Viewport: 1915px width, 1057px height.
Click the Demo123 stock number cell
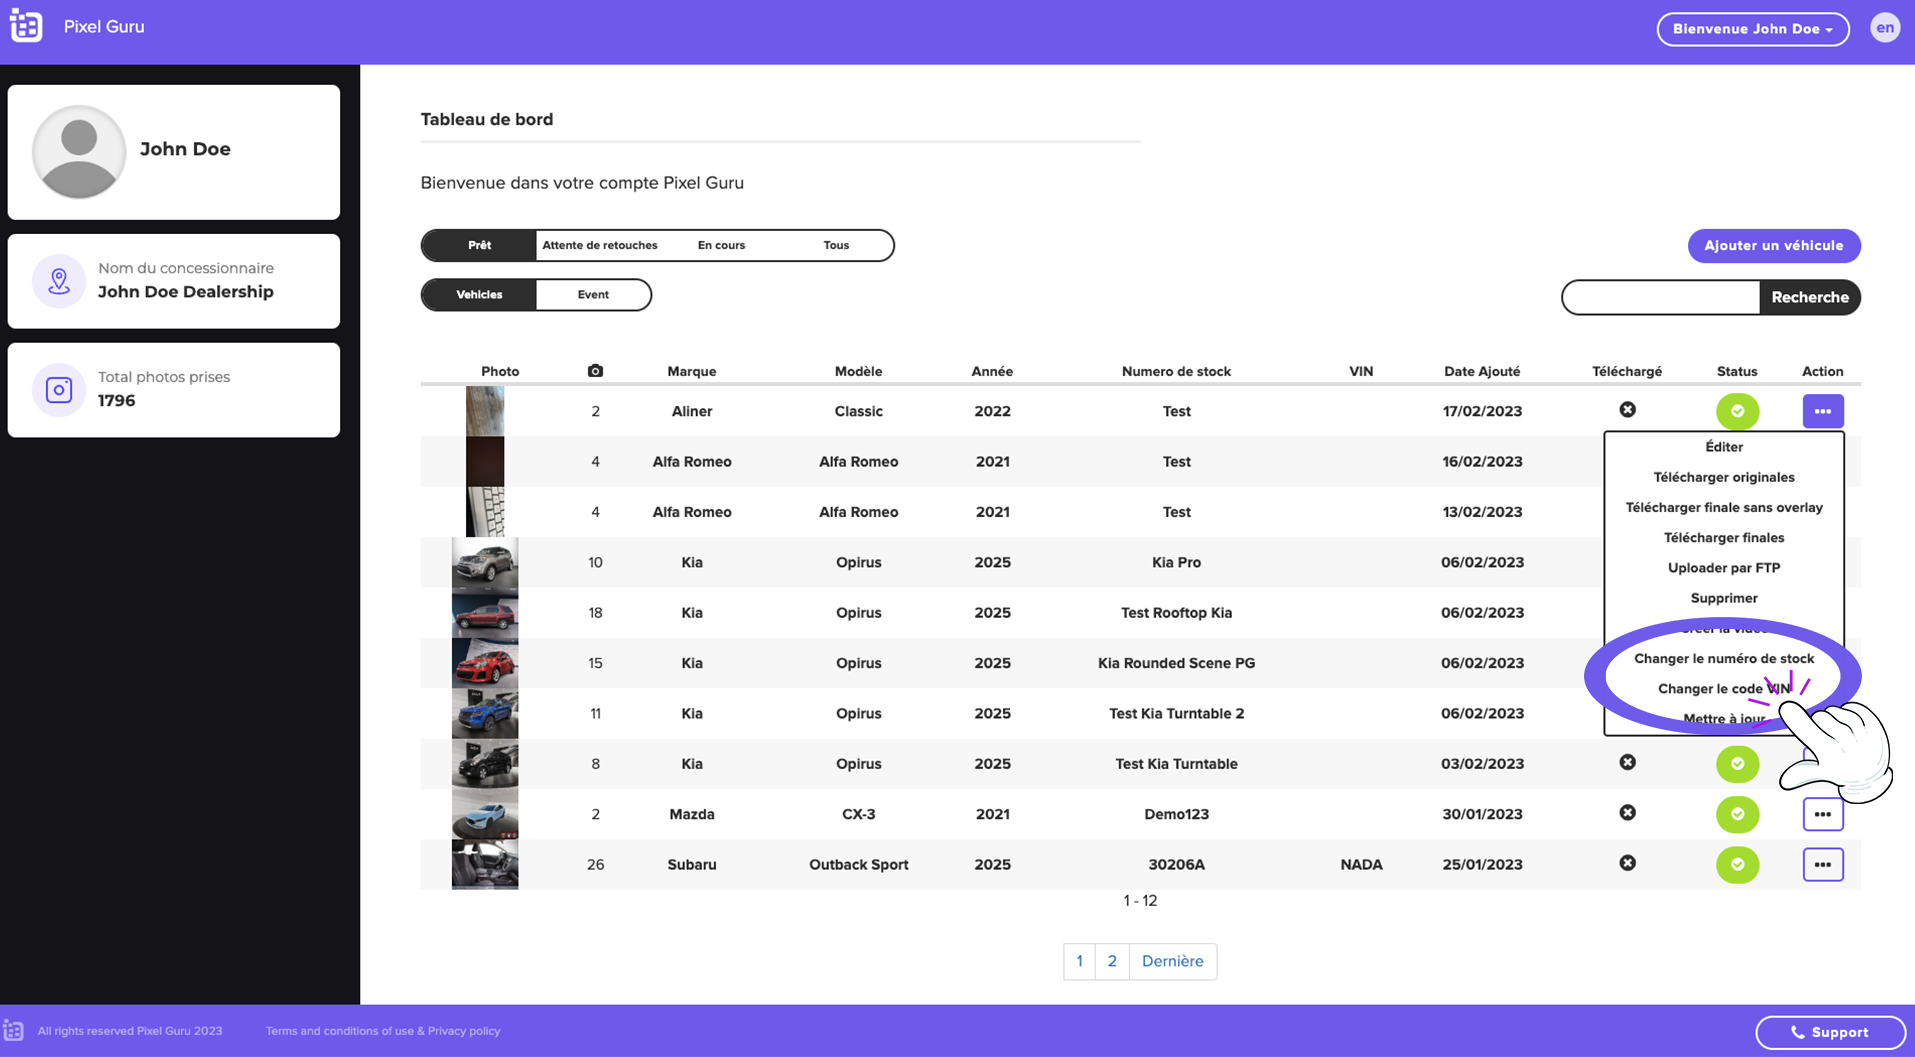[x=1176, y=814]
